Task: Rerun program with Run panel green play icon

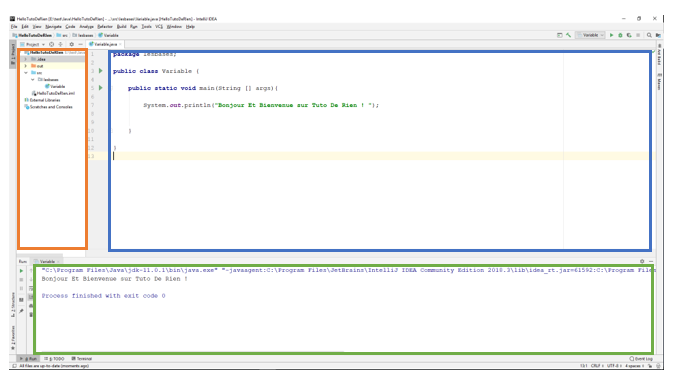Action: click(x=21, y=271)
